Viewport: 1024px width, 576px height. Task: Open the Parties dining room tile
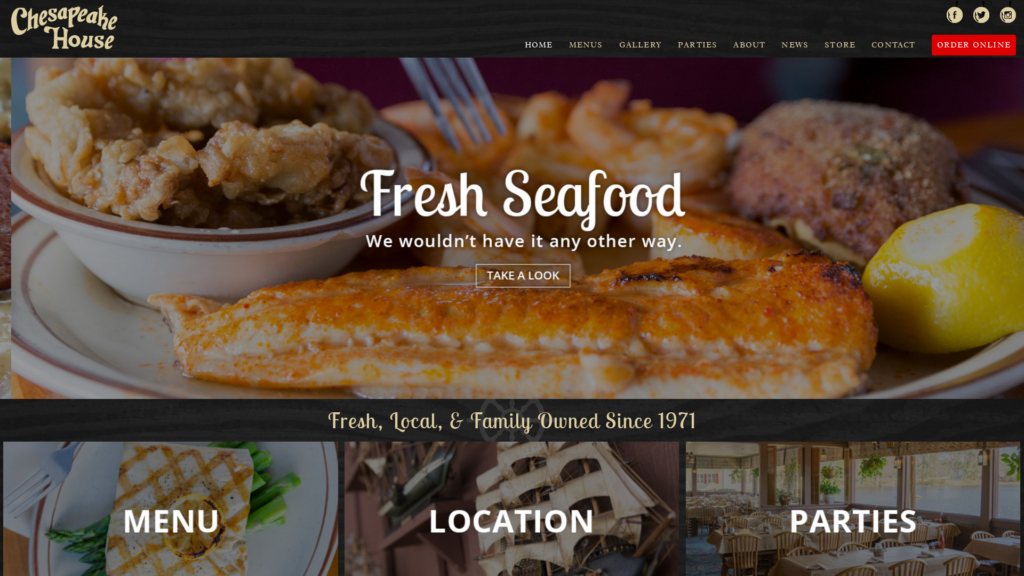(852, 509)
